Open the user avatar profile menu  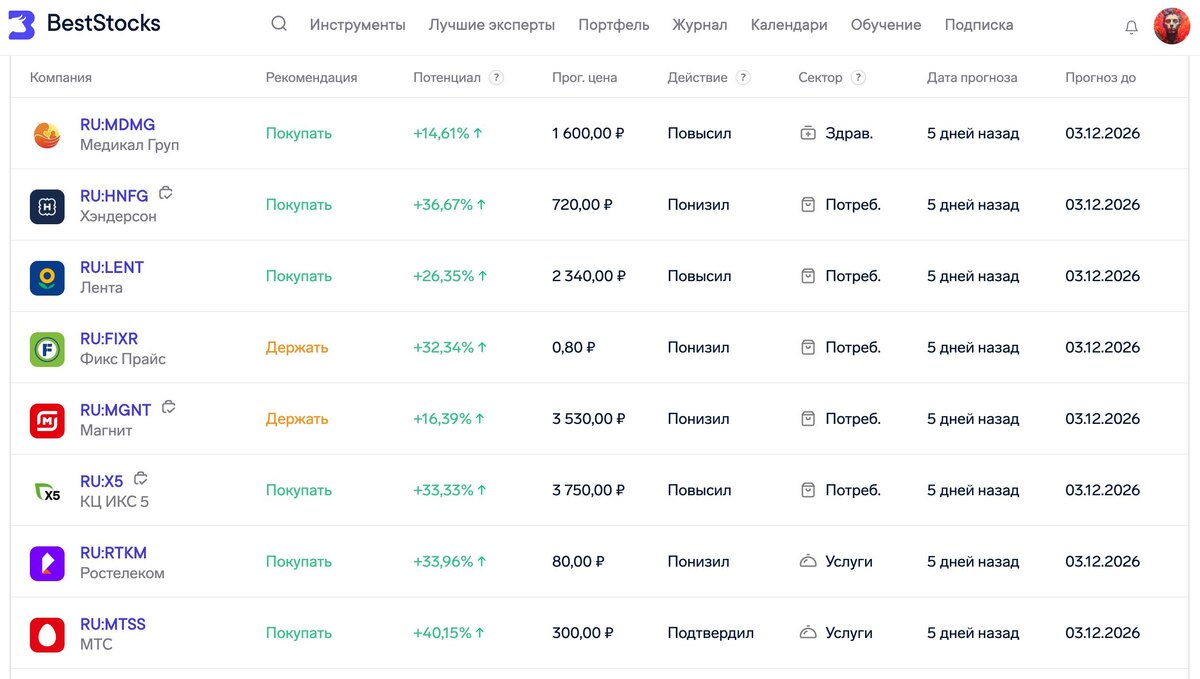pos(1171,26)
